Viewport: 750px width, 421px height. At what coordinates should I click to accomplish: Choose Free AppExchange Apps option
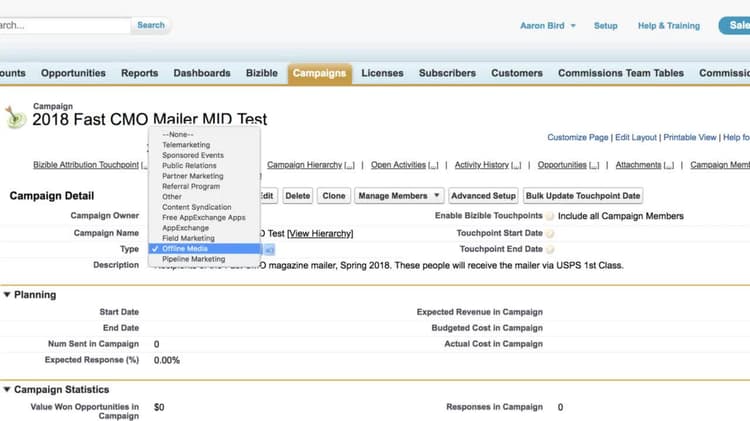[x=204, y=217]
